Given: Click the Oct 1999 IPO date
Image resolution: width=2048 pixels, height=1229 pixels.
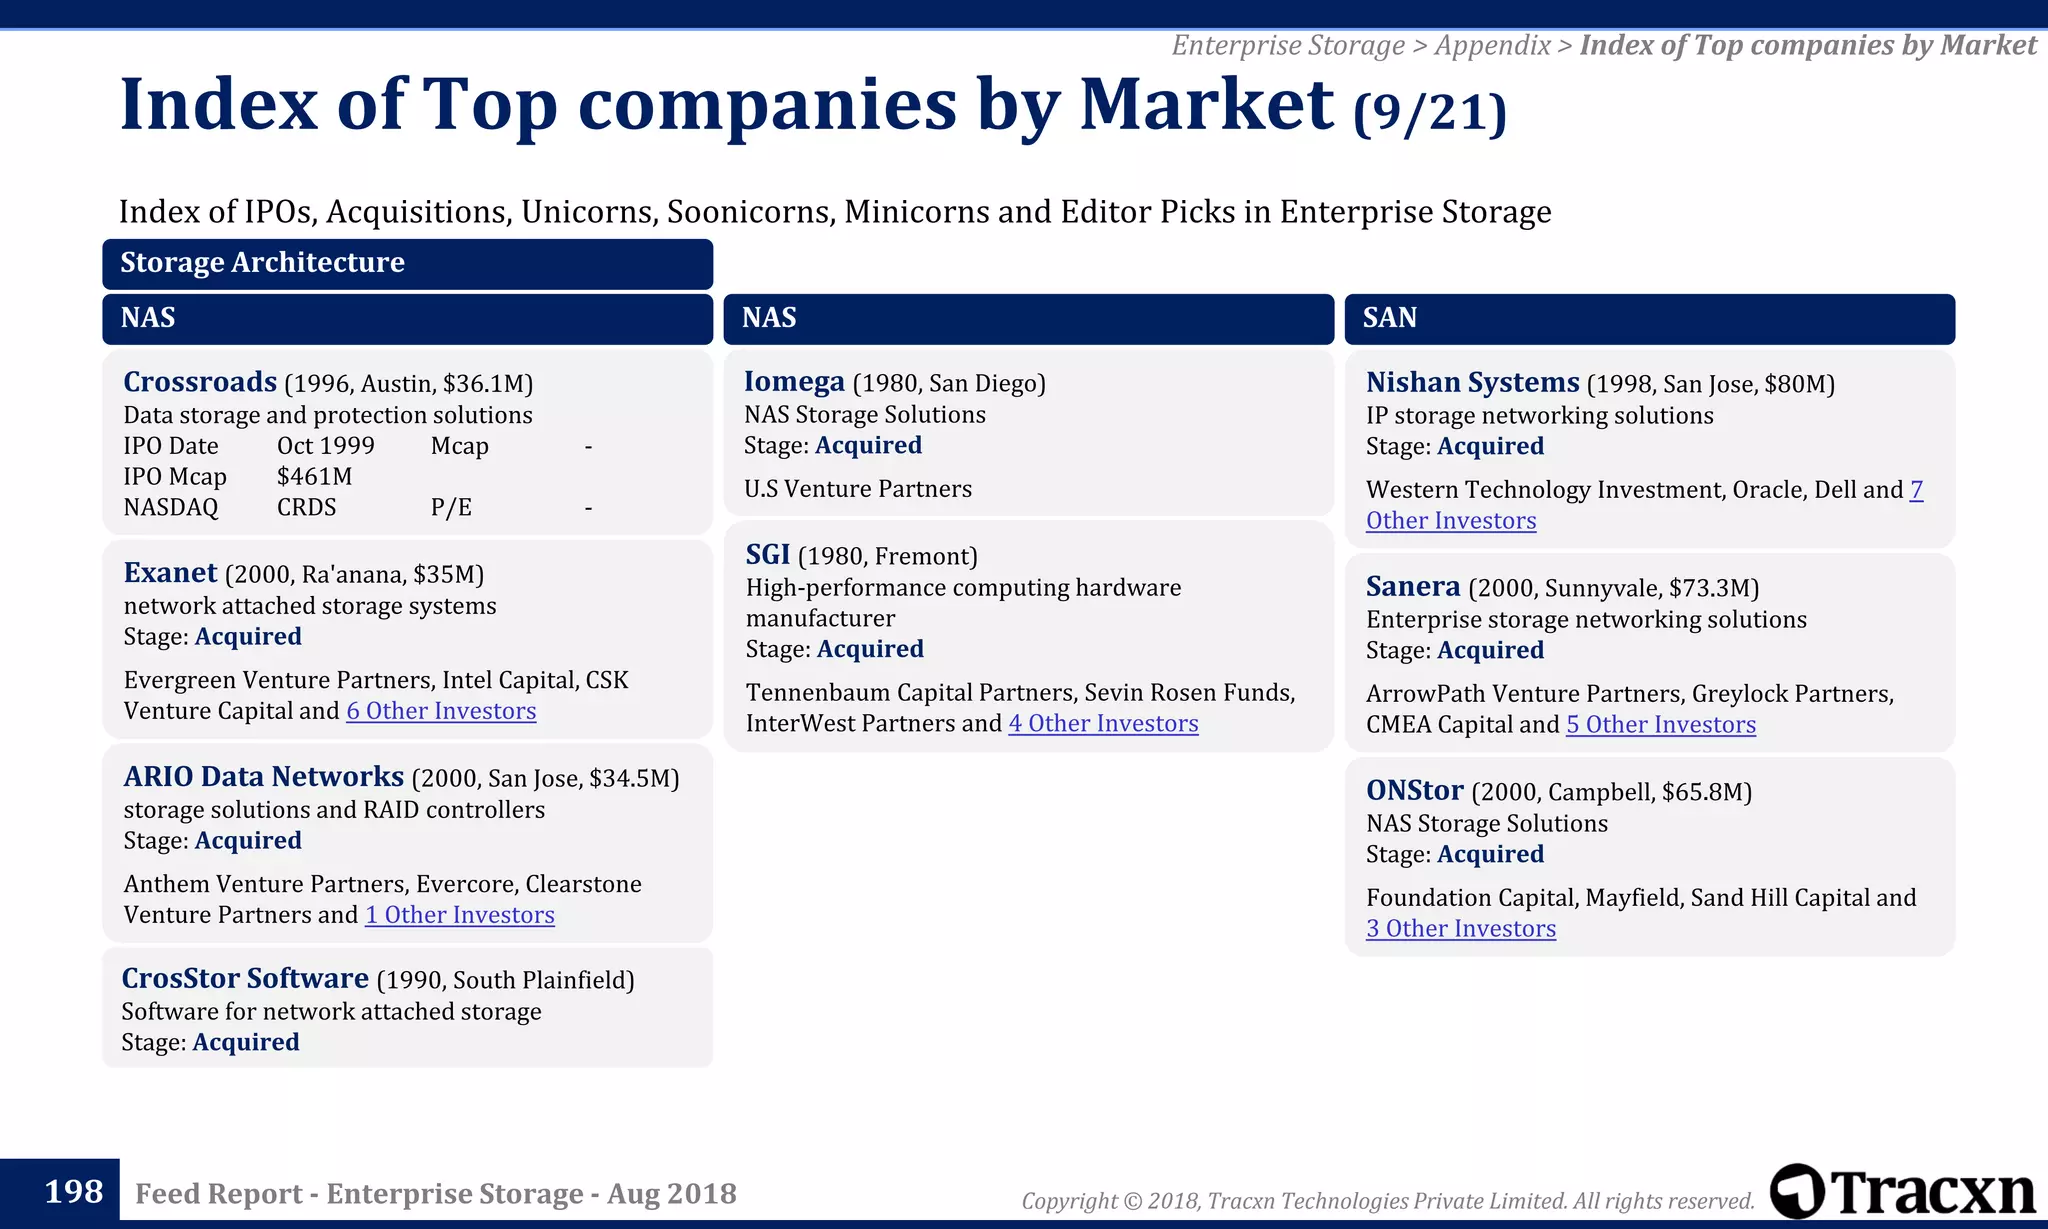Looking at the screenshot, I should pos(326,446).
